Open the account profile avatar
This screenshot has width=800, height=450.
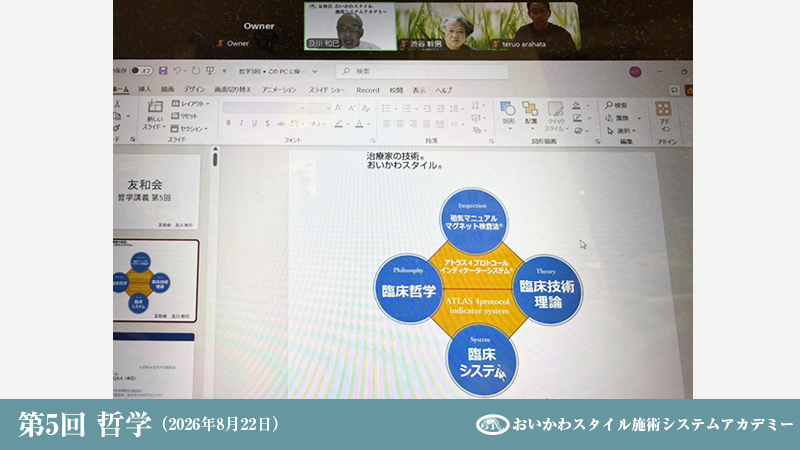pyautogui.click(x=635, y=71)
